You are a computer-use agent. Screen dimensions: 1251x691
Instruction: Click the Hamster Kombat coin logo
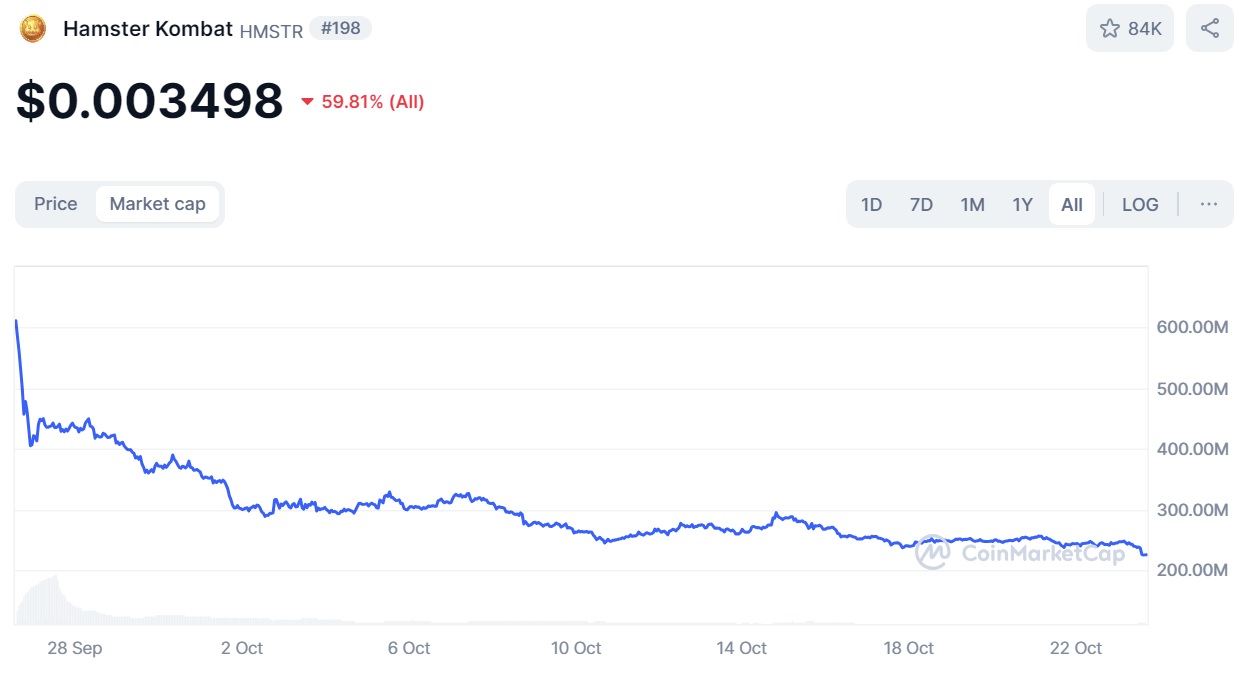pos(33,29)
